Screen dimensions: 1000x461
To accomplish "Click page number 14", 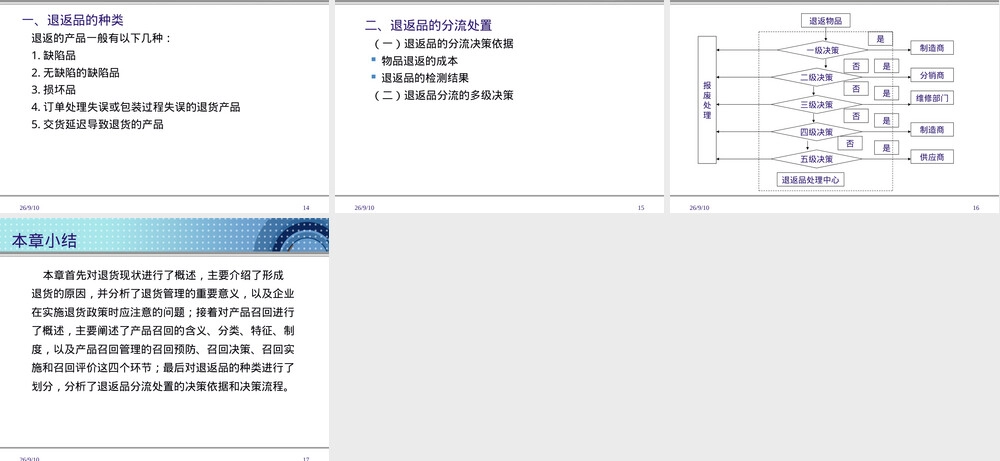I will point(306,208).
